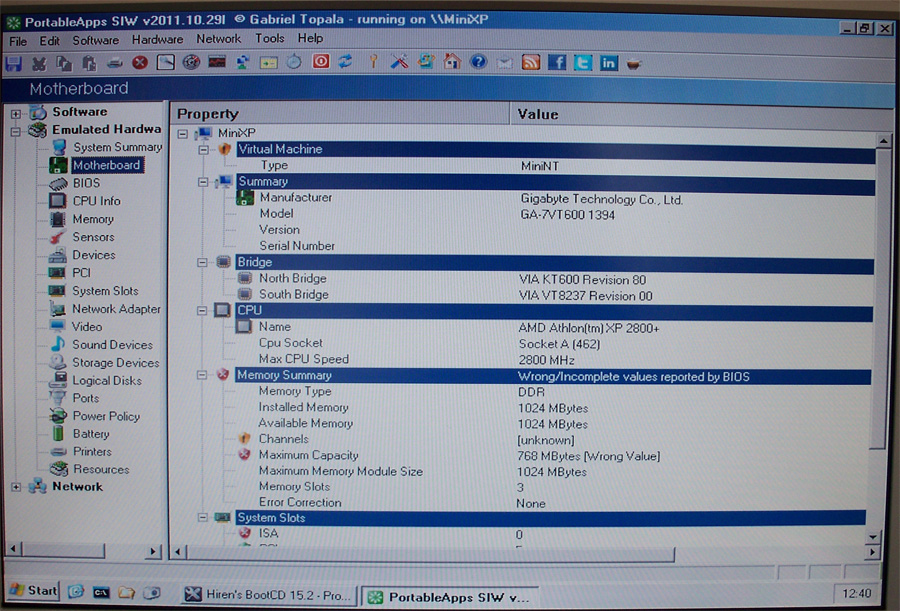Click the Print toolbar icon
This screenshot has height=611, width=900.
click(114, 63)
